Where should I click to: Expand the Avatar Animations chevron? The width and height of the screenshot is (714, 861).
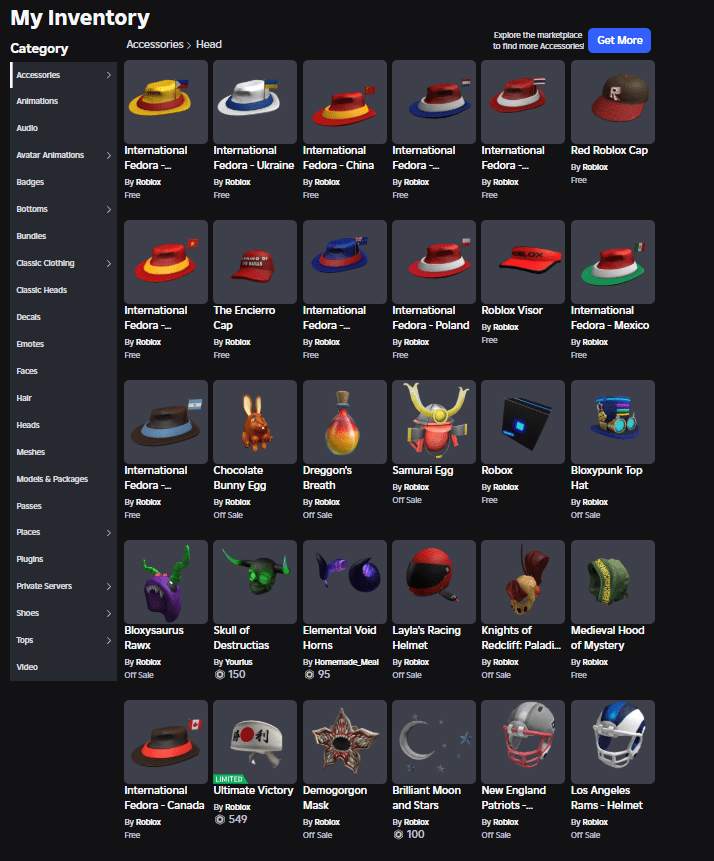coord(109,155)
